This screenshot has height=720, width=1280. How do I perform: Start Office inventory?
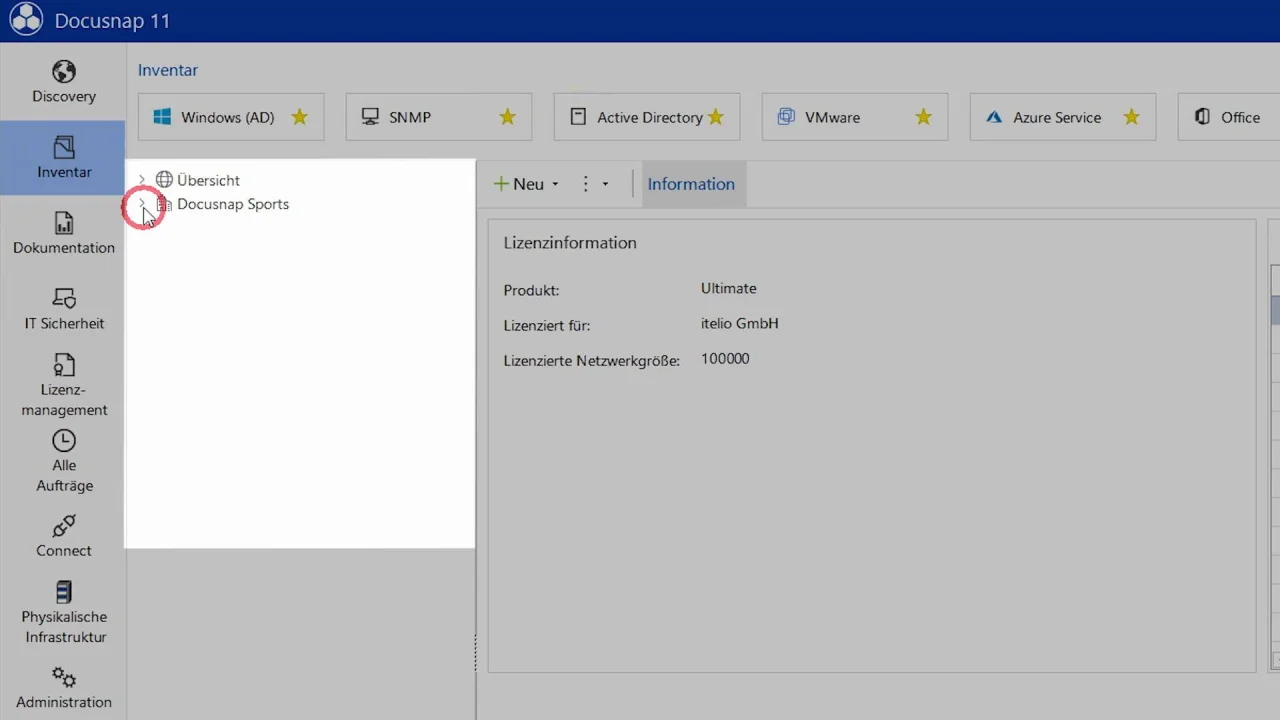(x=1229, y=117)
